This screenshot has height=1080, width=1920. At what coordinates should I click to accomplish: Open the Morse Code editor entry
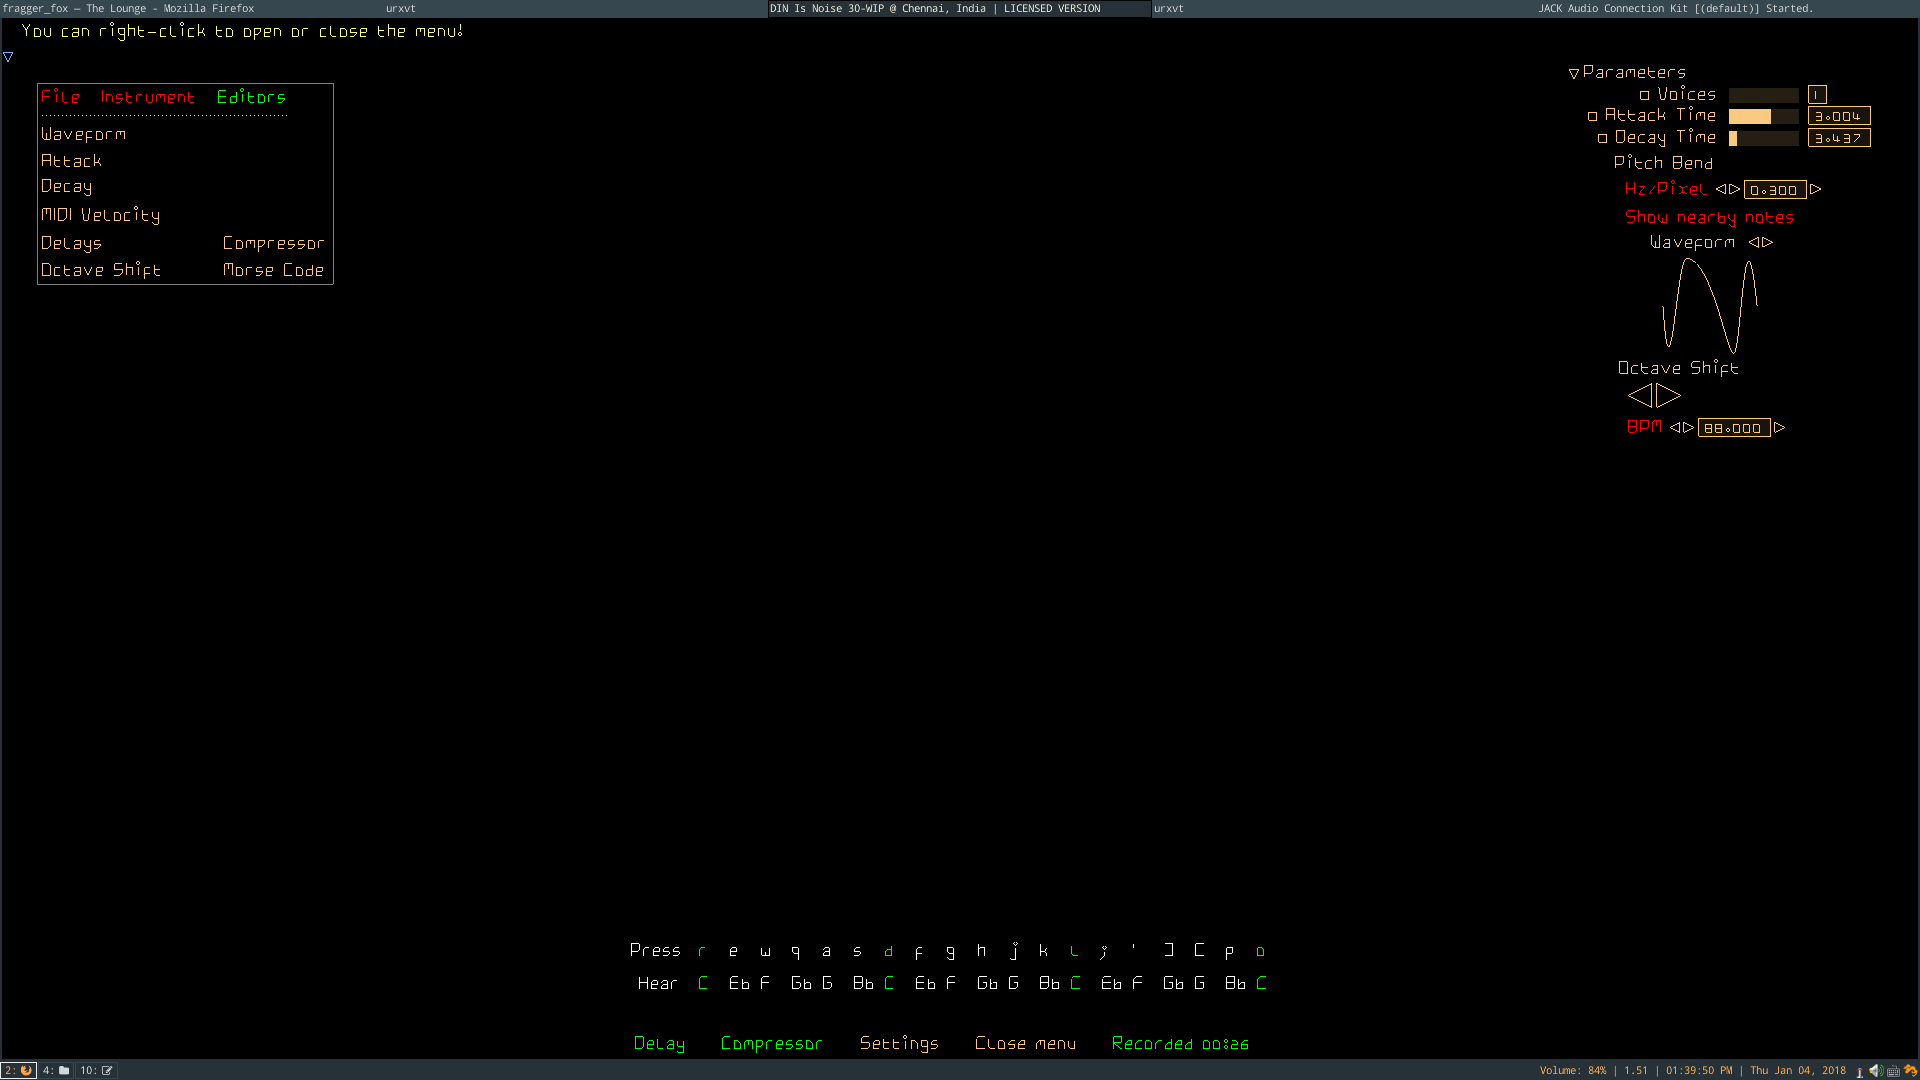coord(273,270)
